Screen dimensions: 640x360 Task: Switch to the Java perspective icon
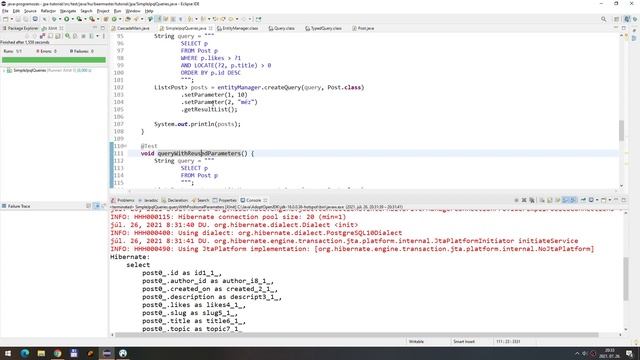point(628,19)
